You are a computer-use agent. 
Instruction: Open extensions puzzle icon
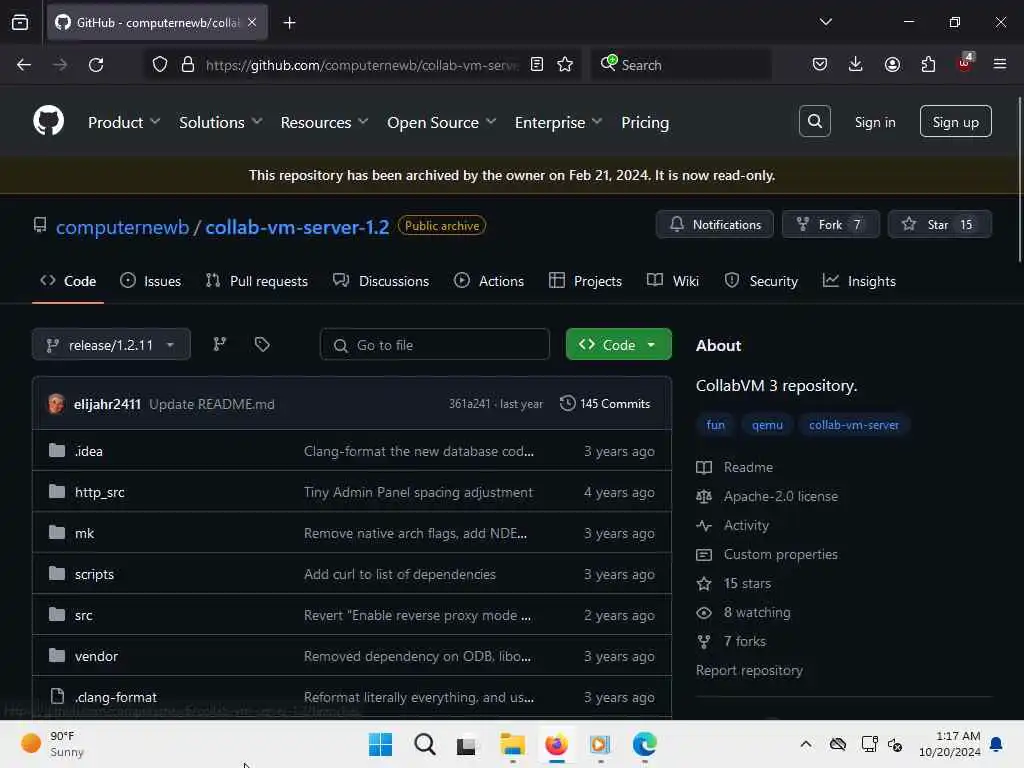(928, 65)
